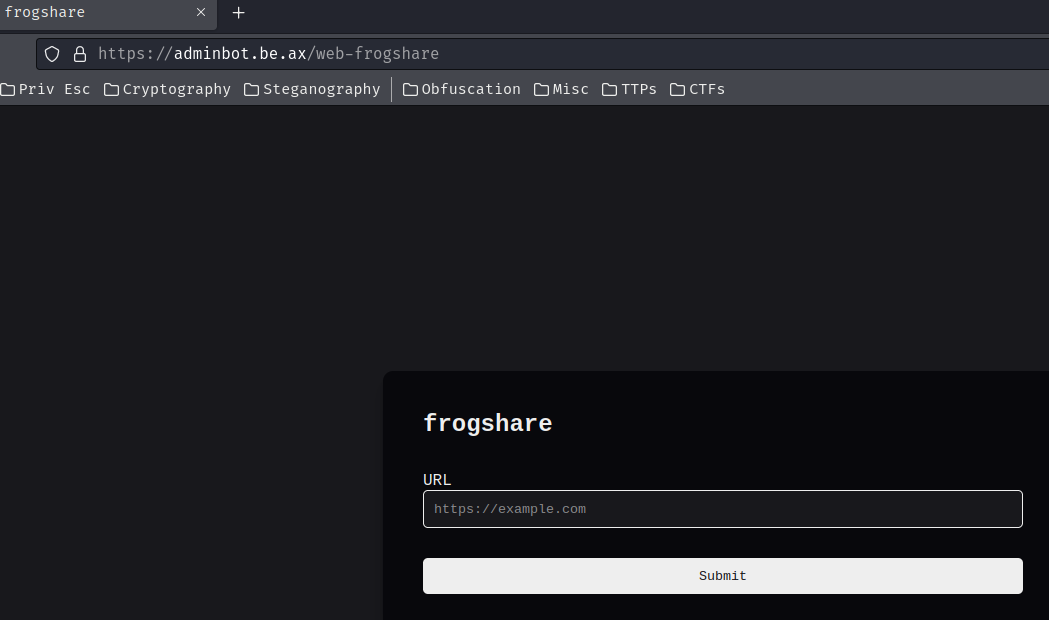The width and height of the screenshot is (1049, 620).
Task: Click the padlock site security icon
Action: point(80,54)
